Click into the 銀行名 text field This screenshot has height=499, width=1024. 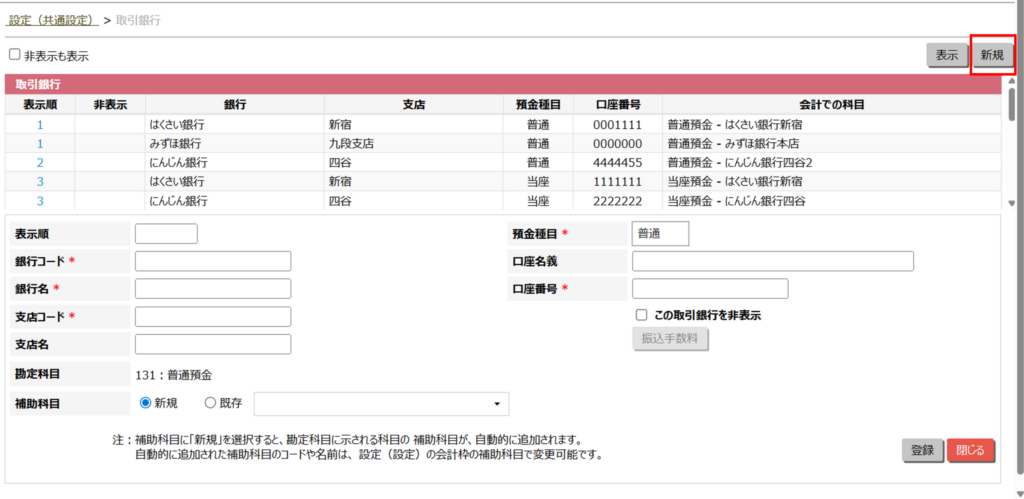[212, 288]
